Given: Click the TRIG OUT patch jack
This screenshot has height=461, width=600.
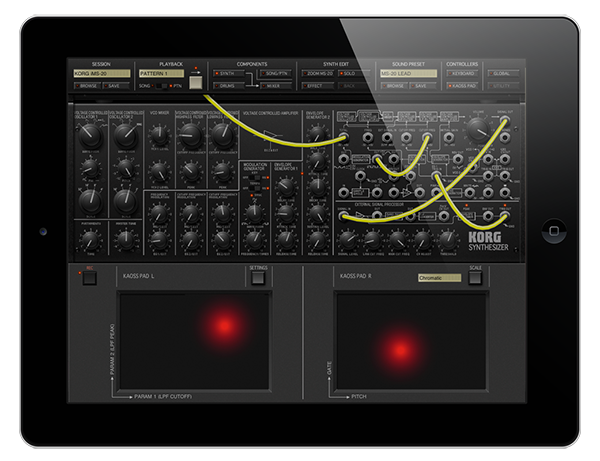Looking at the screenshot, I should [505, 217].
